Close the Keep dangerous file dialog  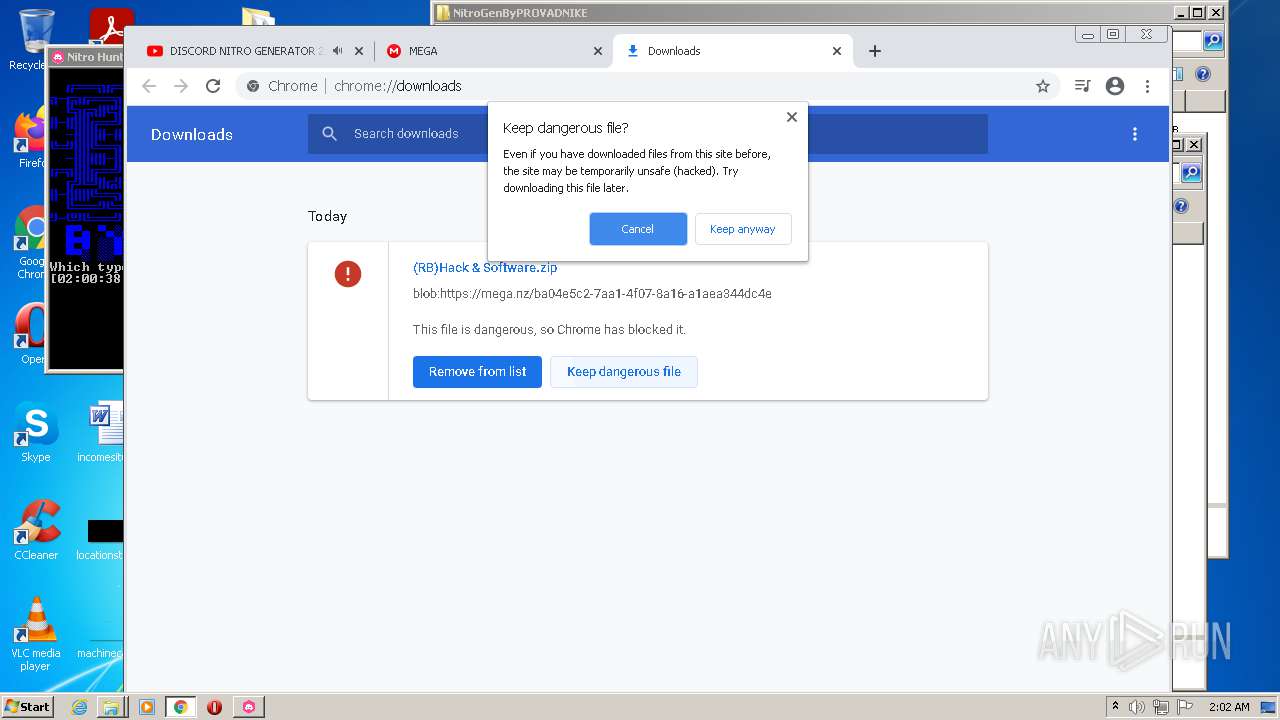tap(791, 117)
